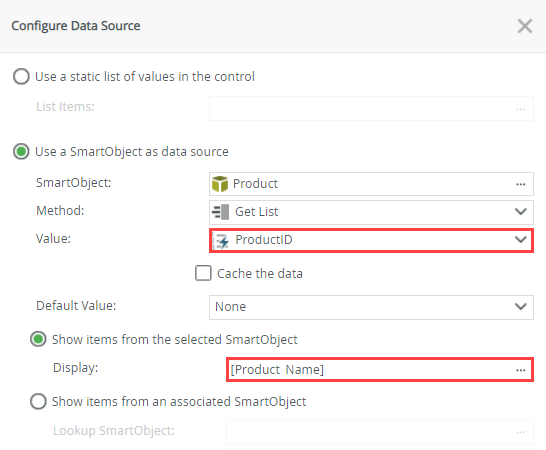Choose Show items from the selected SmartObject
The image size is (546, 450).
tap(38, 339)
